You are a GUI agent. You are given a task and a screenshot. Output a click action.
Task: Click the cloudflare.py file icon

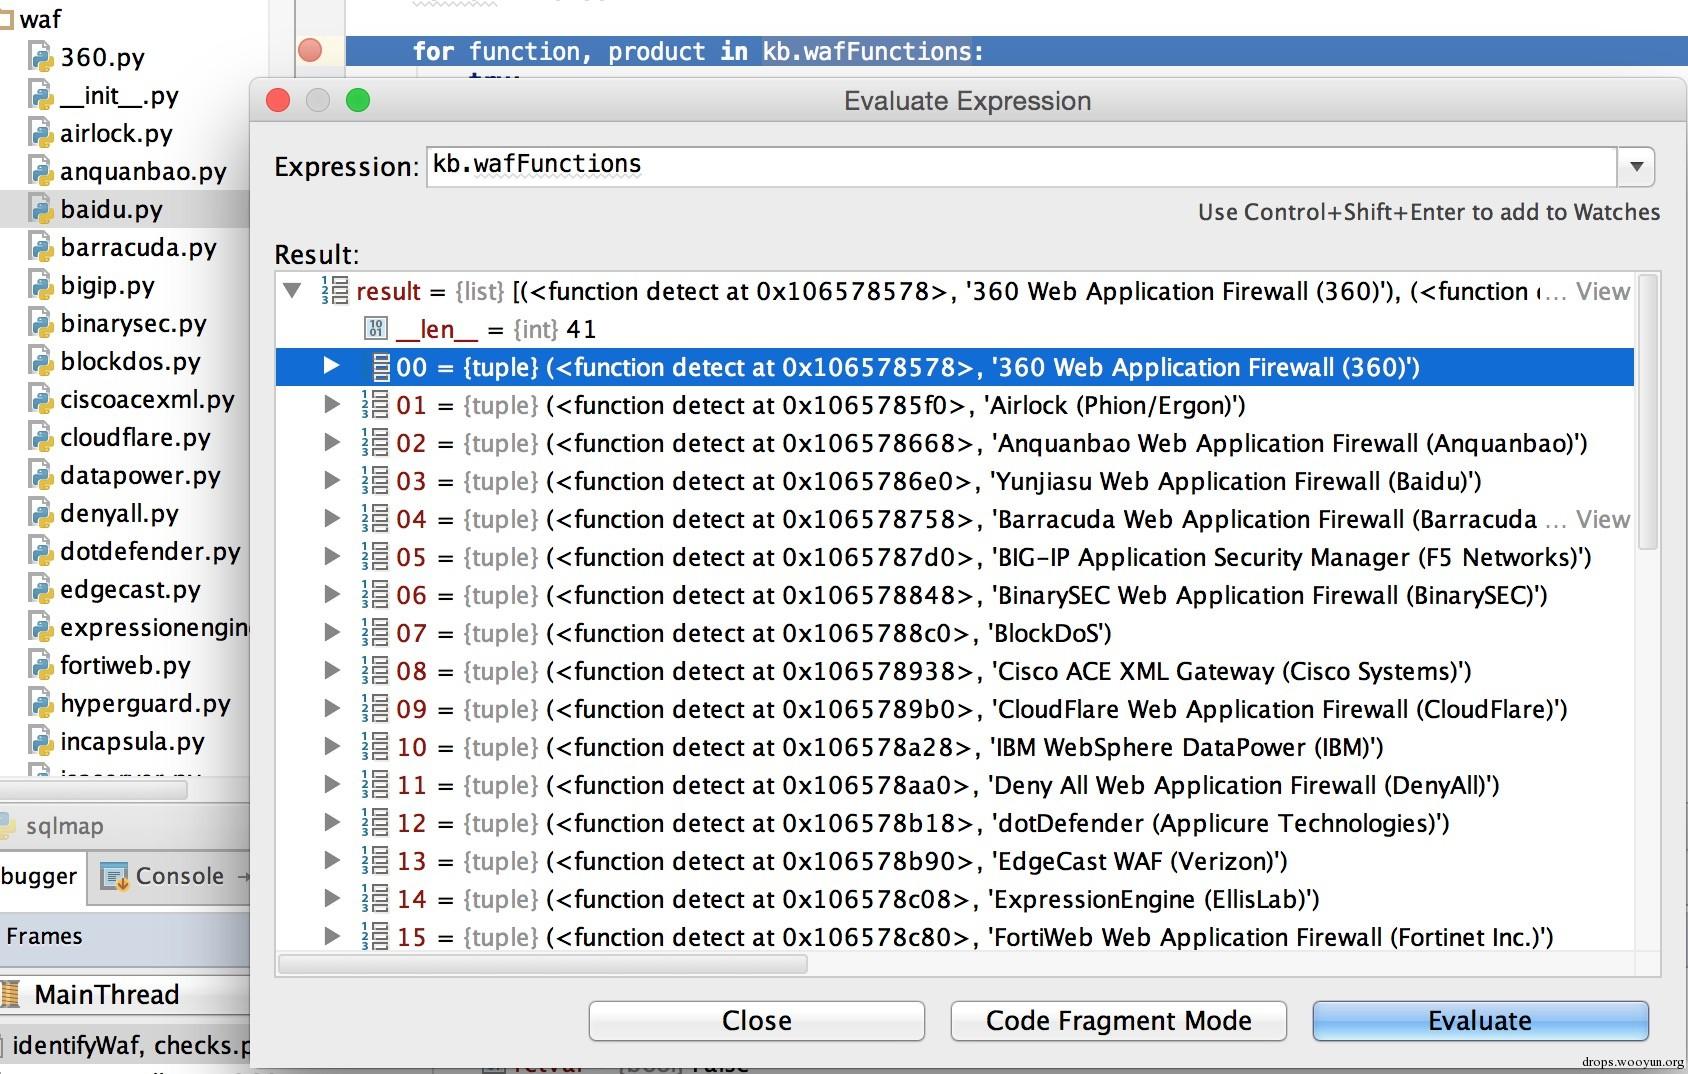(x=41, y=437)
